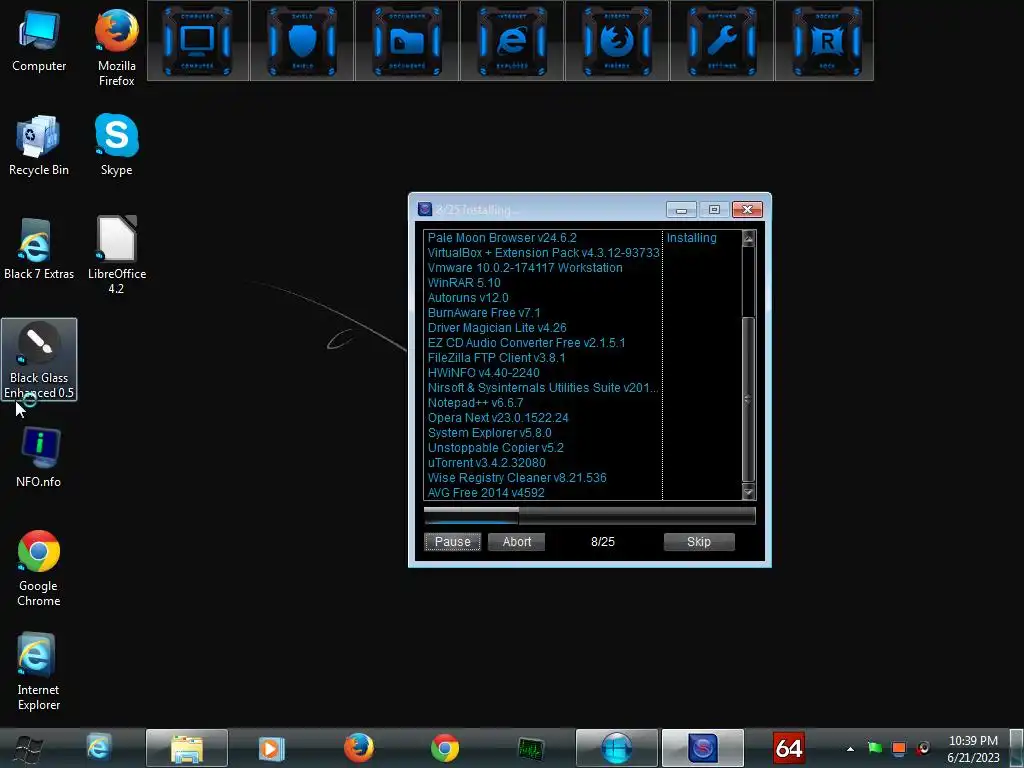Open the media player in the taskbar

click(x=271, y=748)
